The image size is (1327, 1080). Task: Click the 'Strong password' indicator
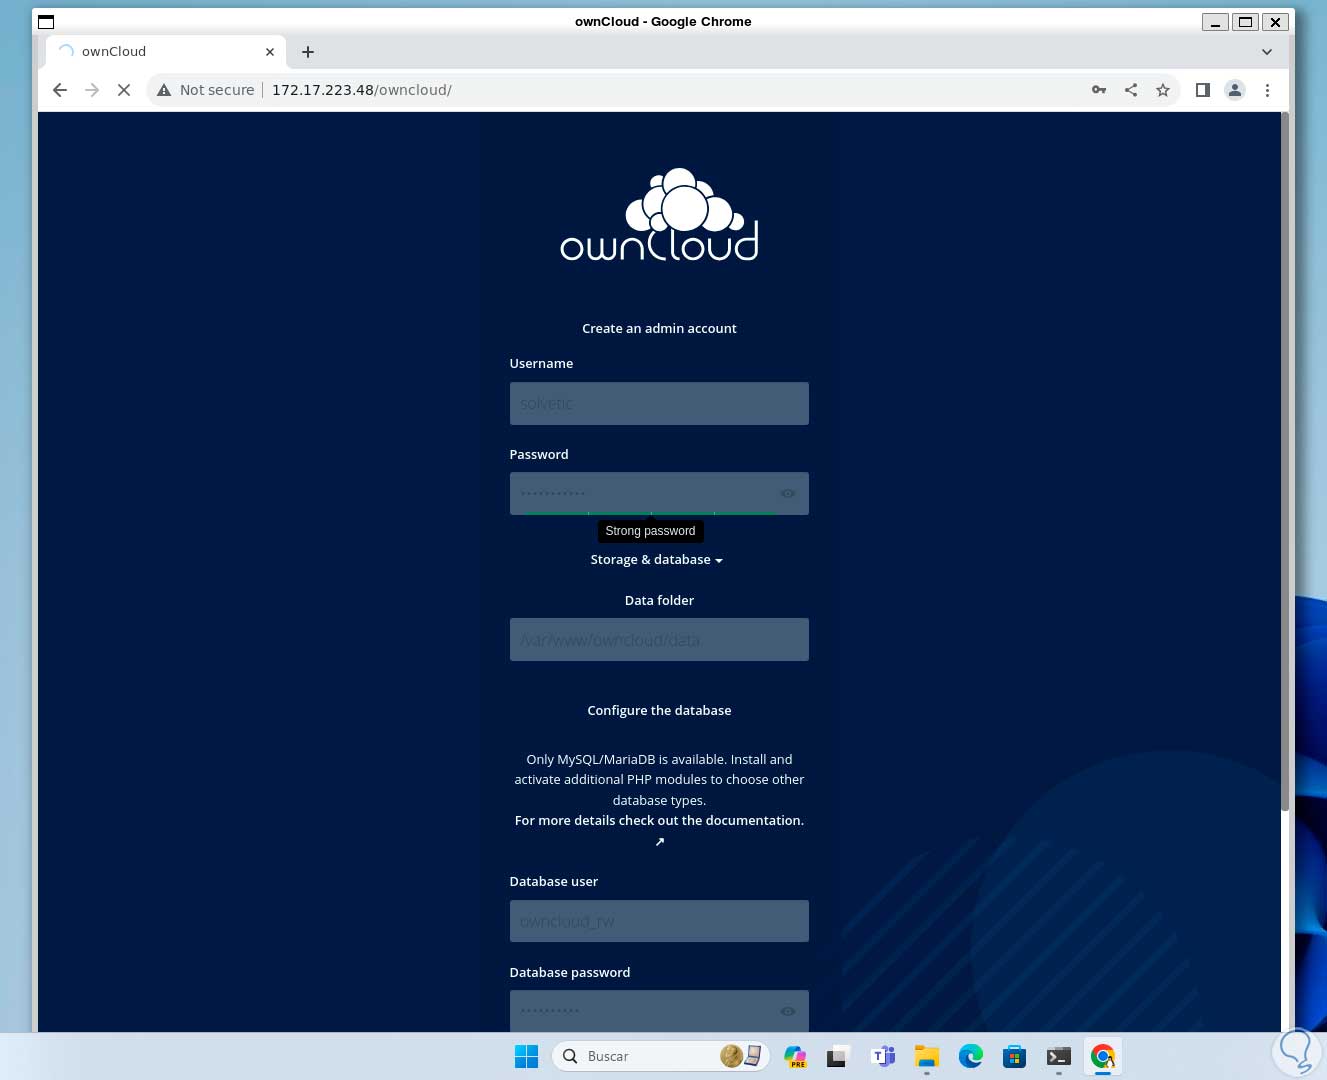tap(650, 531)
